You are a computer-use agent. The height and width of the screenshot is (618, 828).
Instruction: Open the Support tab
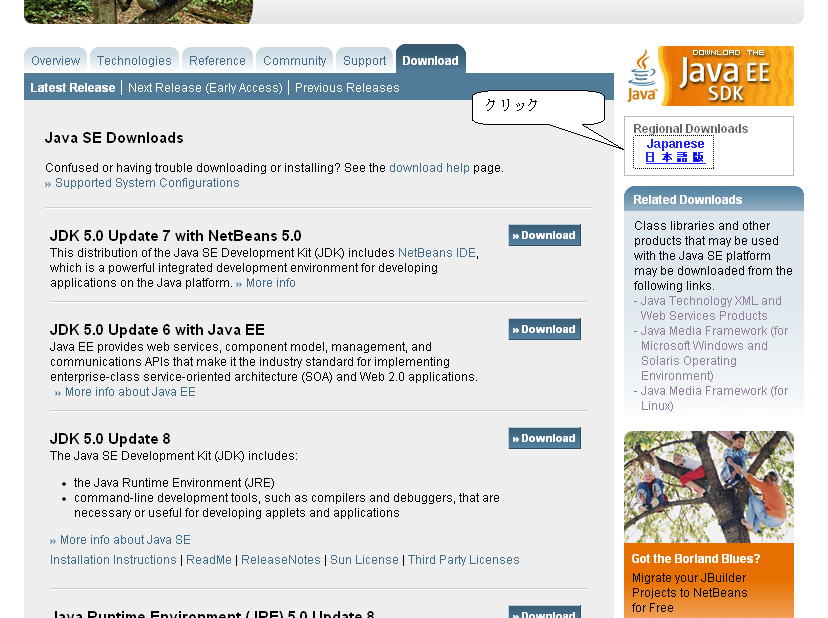364,60
